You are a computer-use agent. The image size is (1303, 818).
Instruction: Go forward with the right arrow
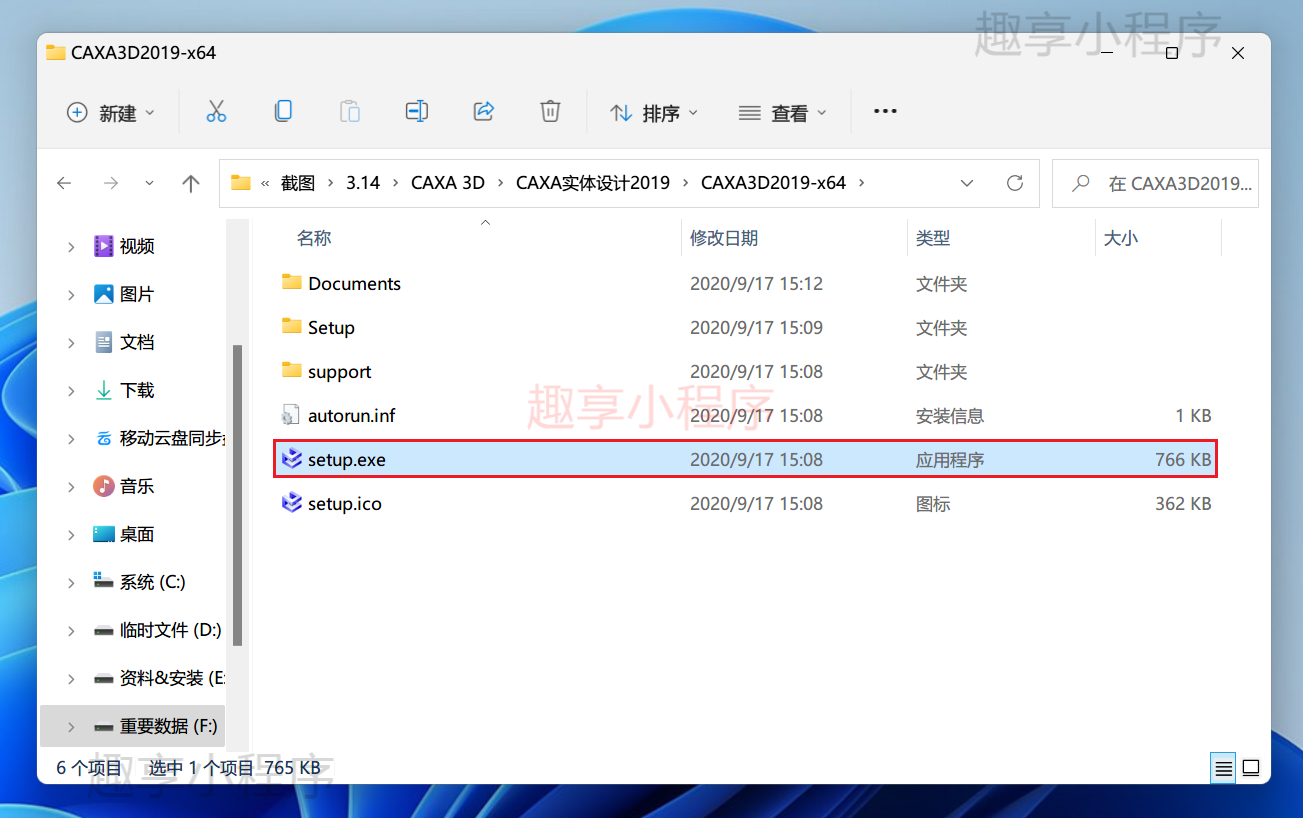pos(111,183)
